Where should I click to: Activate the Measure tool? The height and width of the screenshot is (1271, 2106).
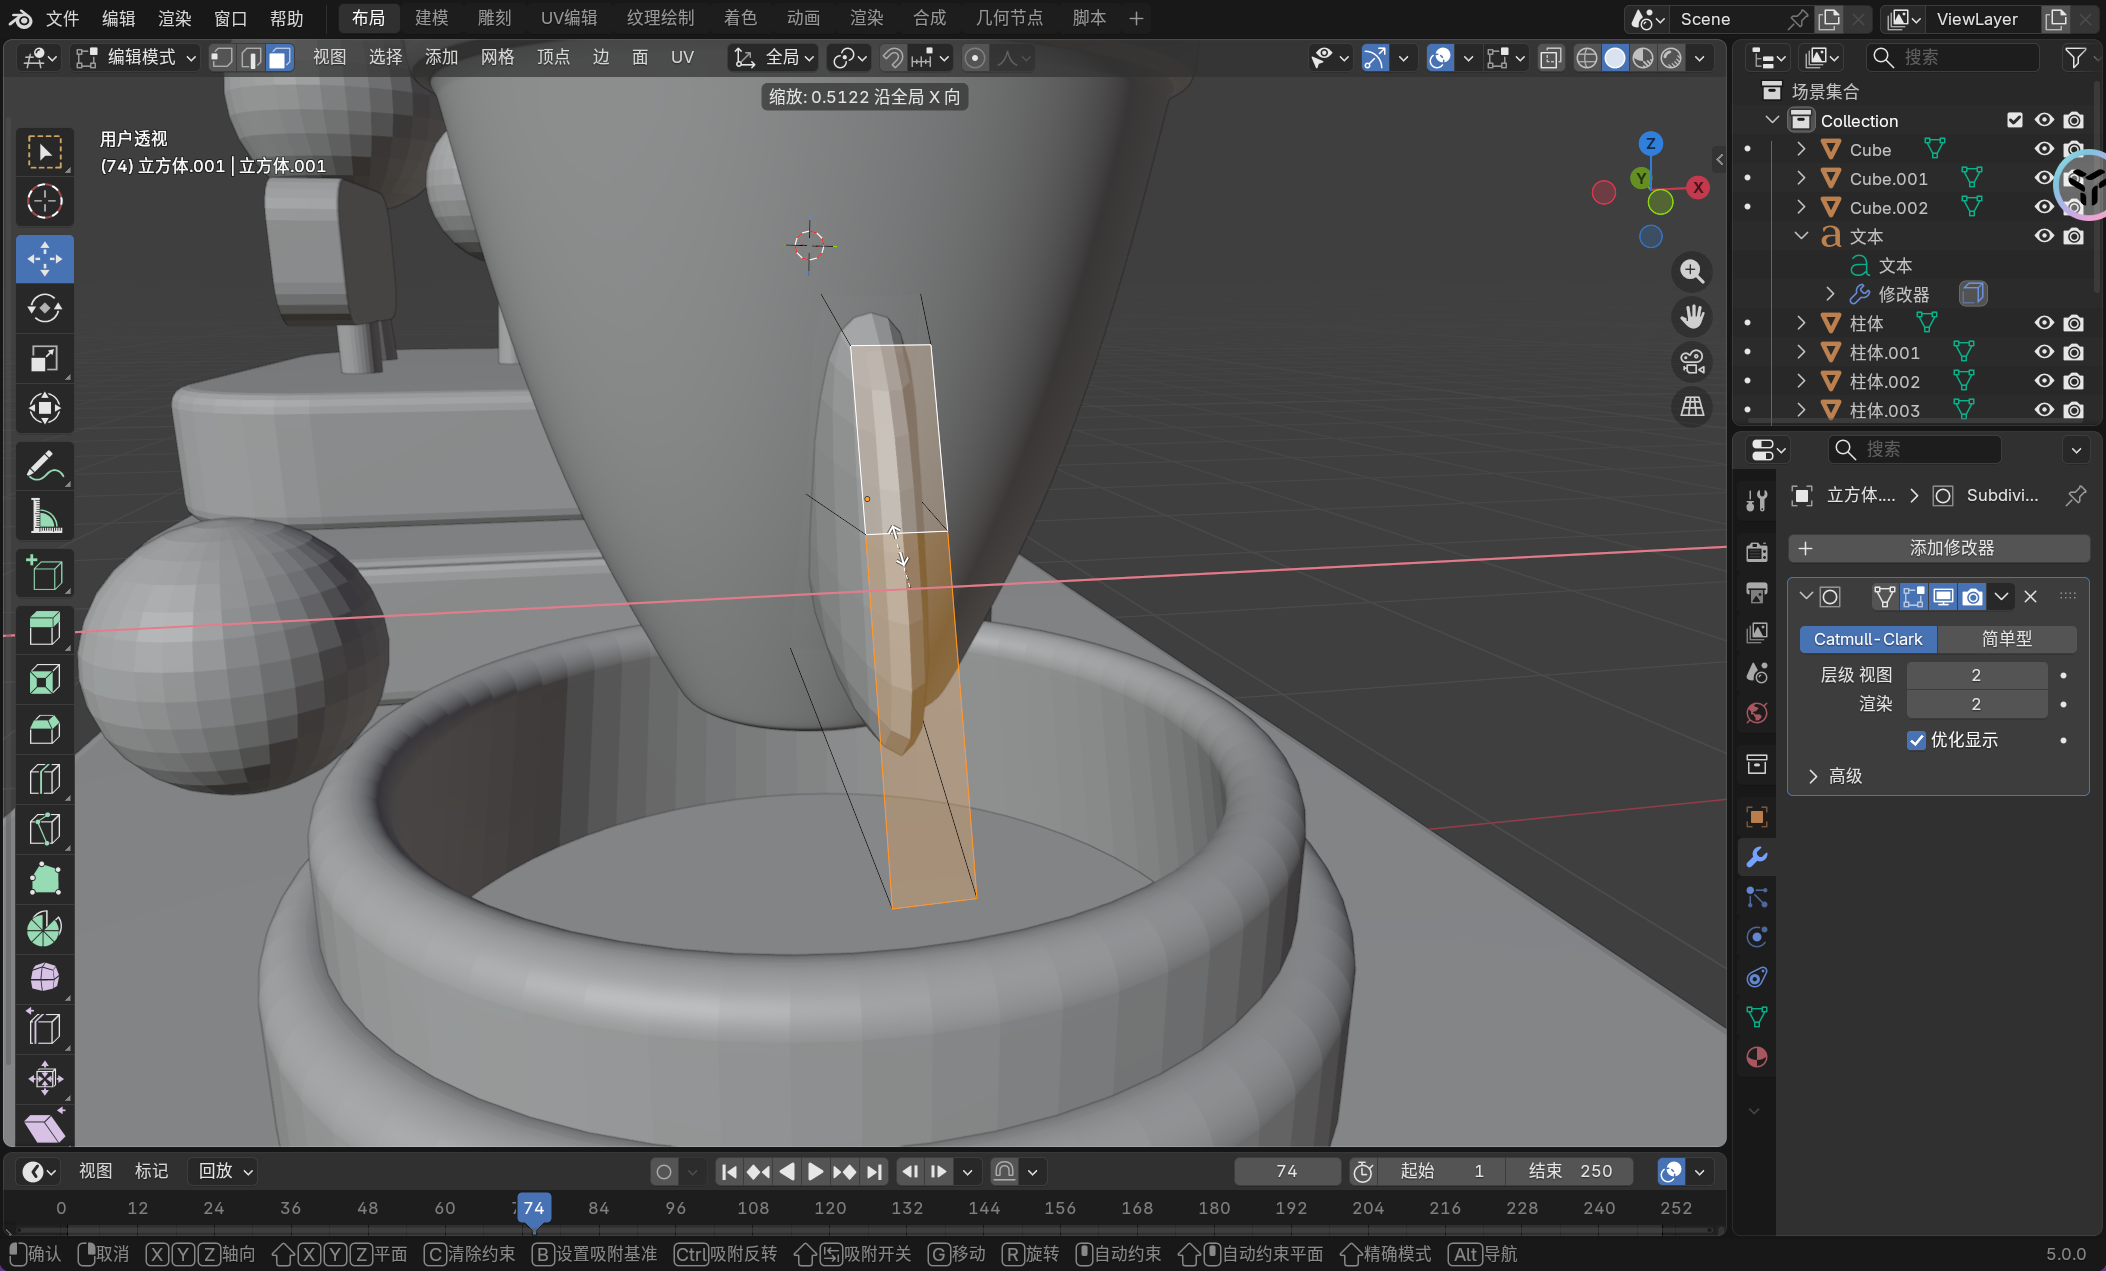(x=45, y=516)
